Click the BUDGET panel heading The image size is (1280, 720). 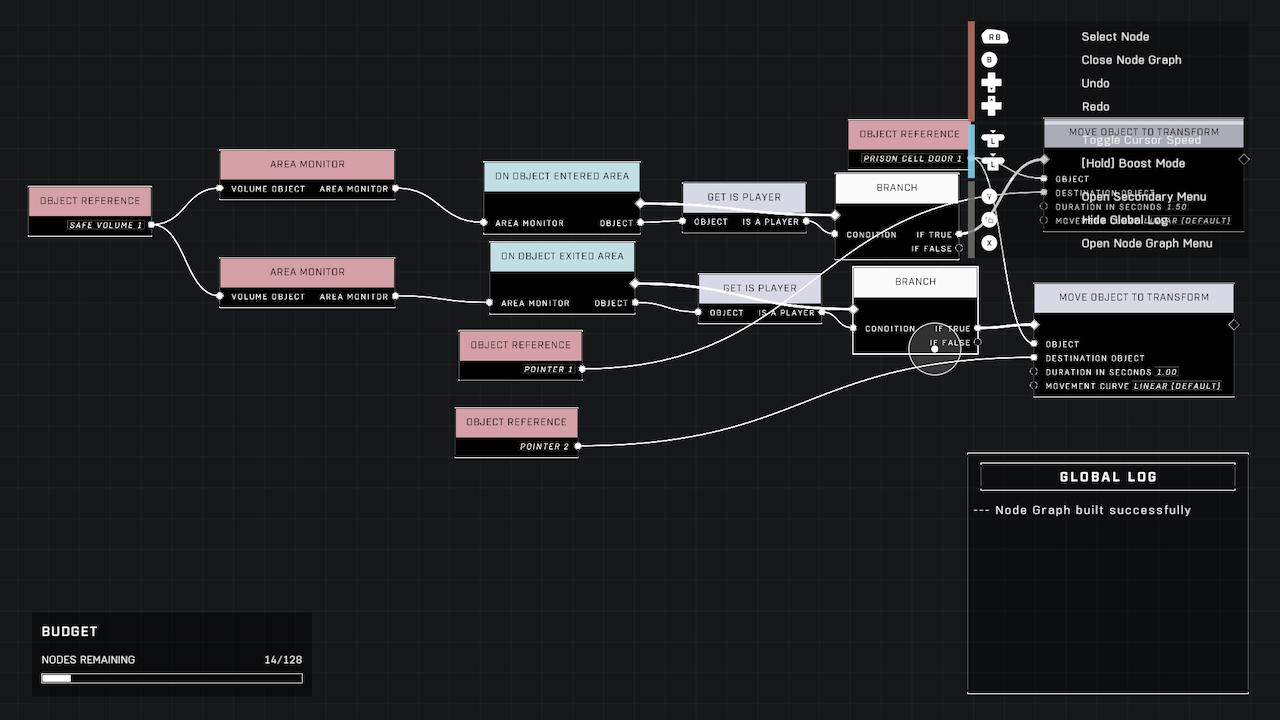pyautogui.click(x=69, y=632)
